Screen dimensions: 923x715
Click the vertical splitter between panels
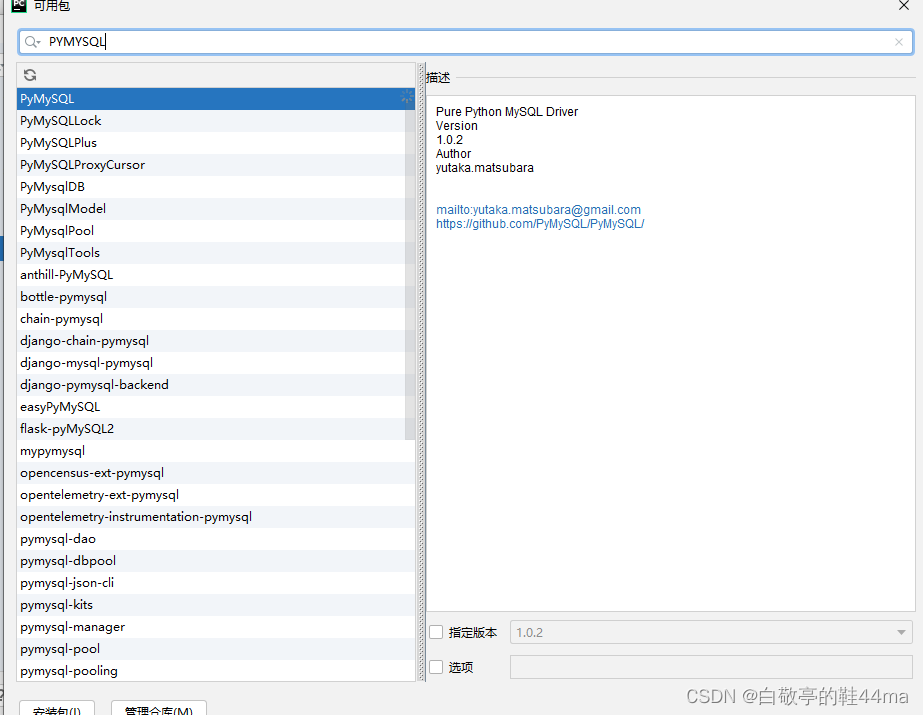pos(421,372)
